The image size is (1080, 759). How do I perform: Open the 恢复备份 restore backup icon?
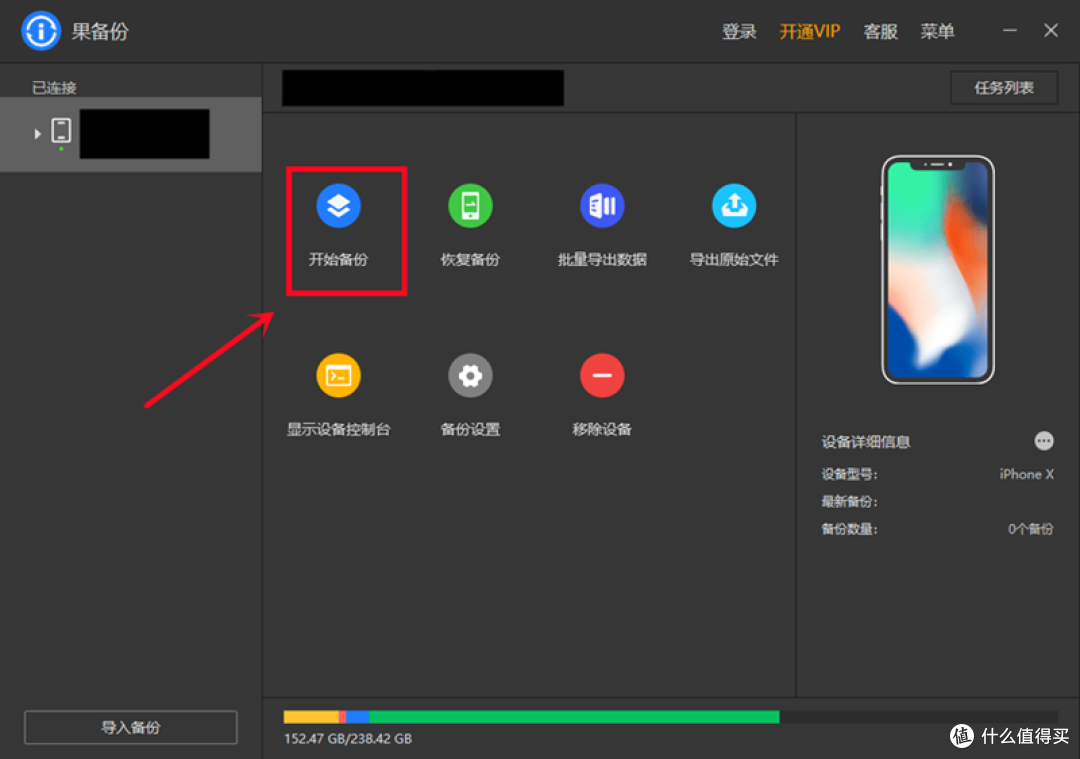click(x=470, y=205)
